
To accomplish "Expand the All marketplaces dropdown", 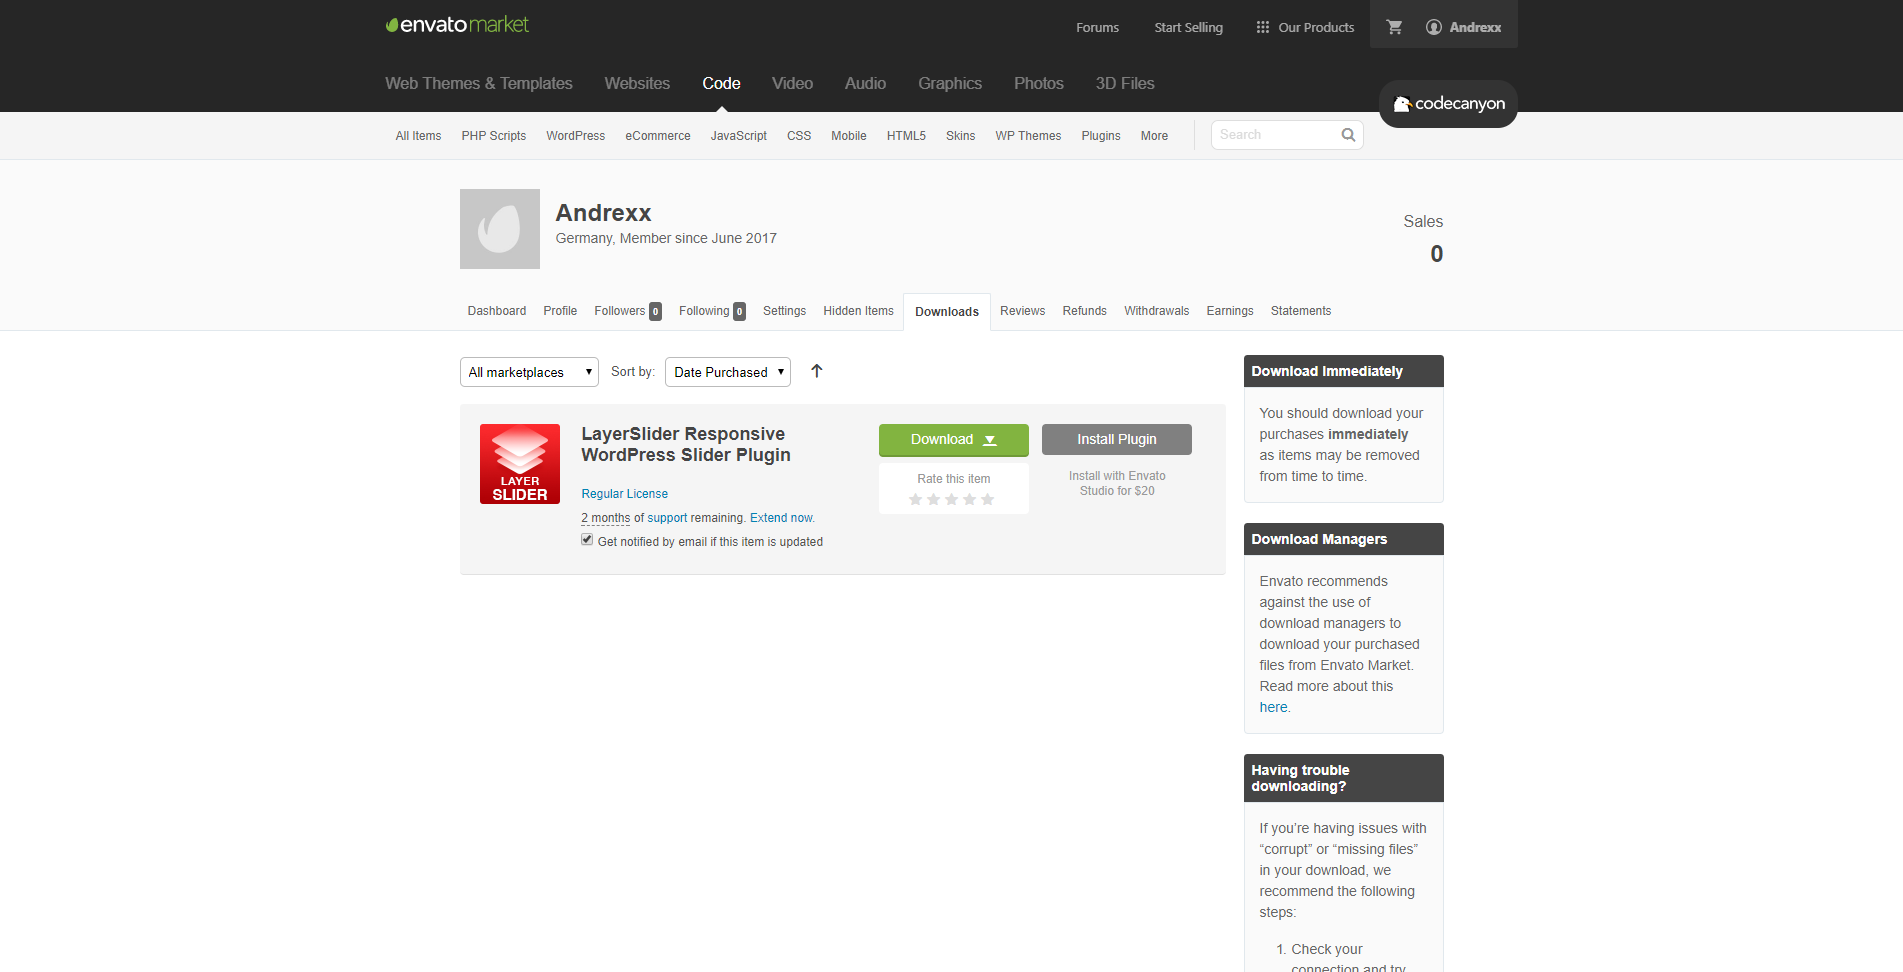I will 529,372.
